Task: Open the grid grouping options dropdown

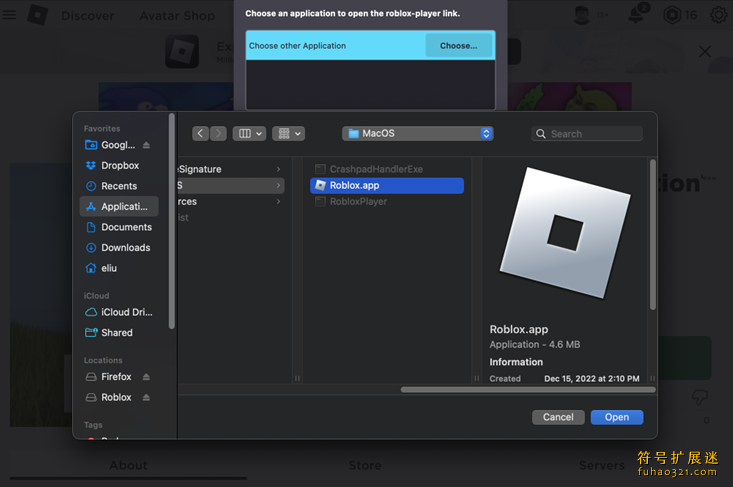Action: click(x=288, y=134)
